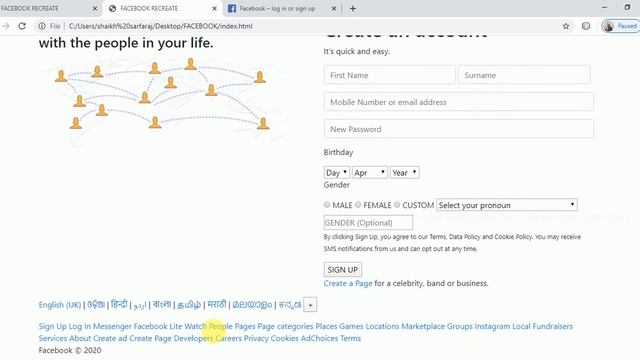Open the Games footer link

point(351,326)
